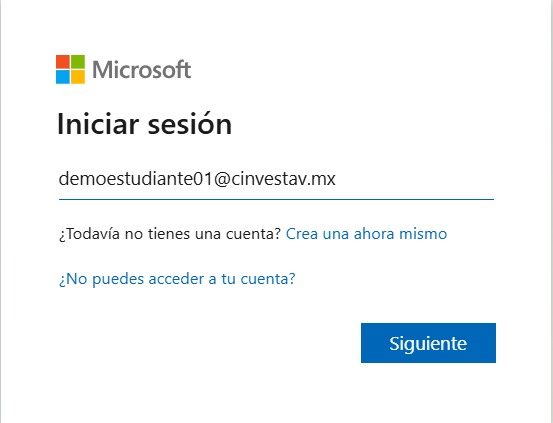Click the "Iniciar sesión" heading
553x423 pixels.
point(145,124)
